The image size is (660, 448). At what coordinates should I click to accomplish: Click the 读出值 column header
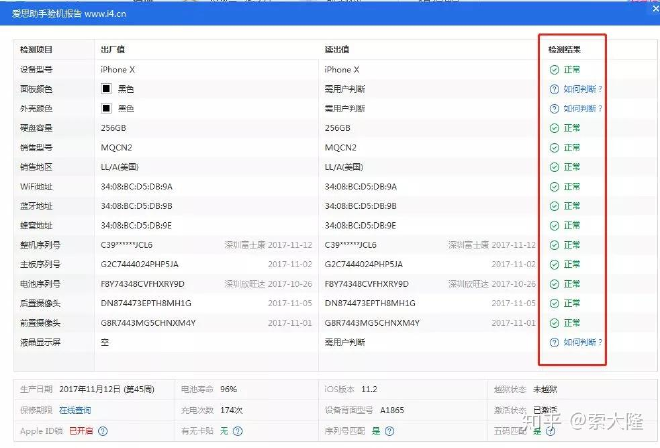[x=337, y=50]
